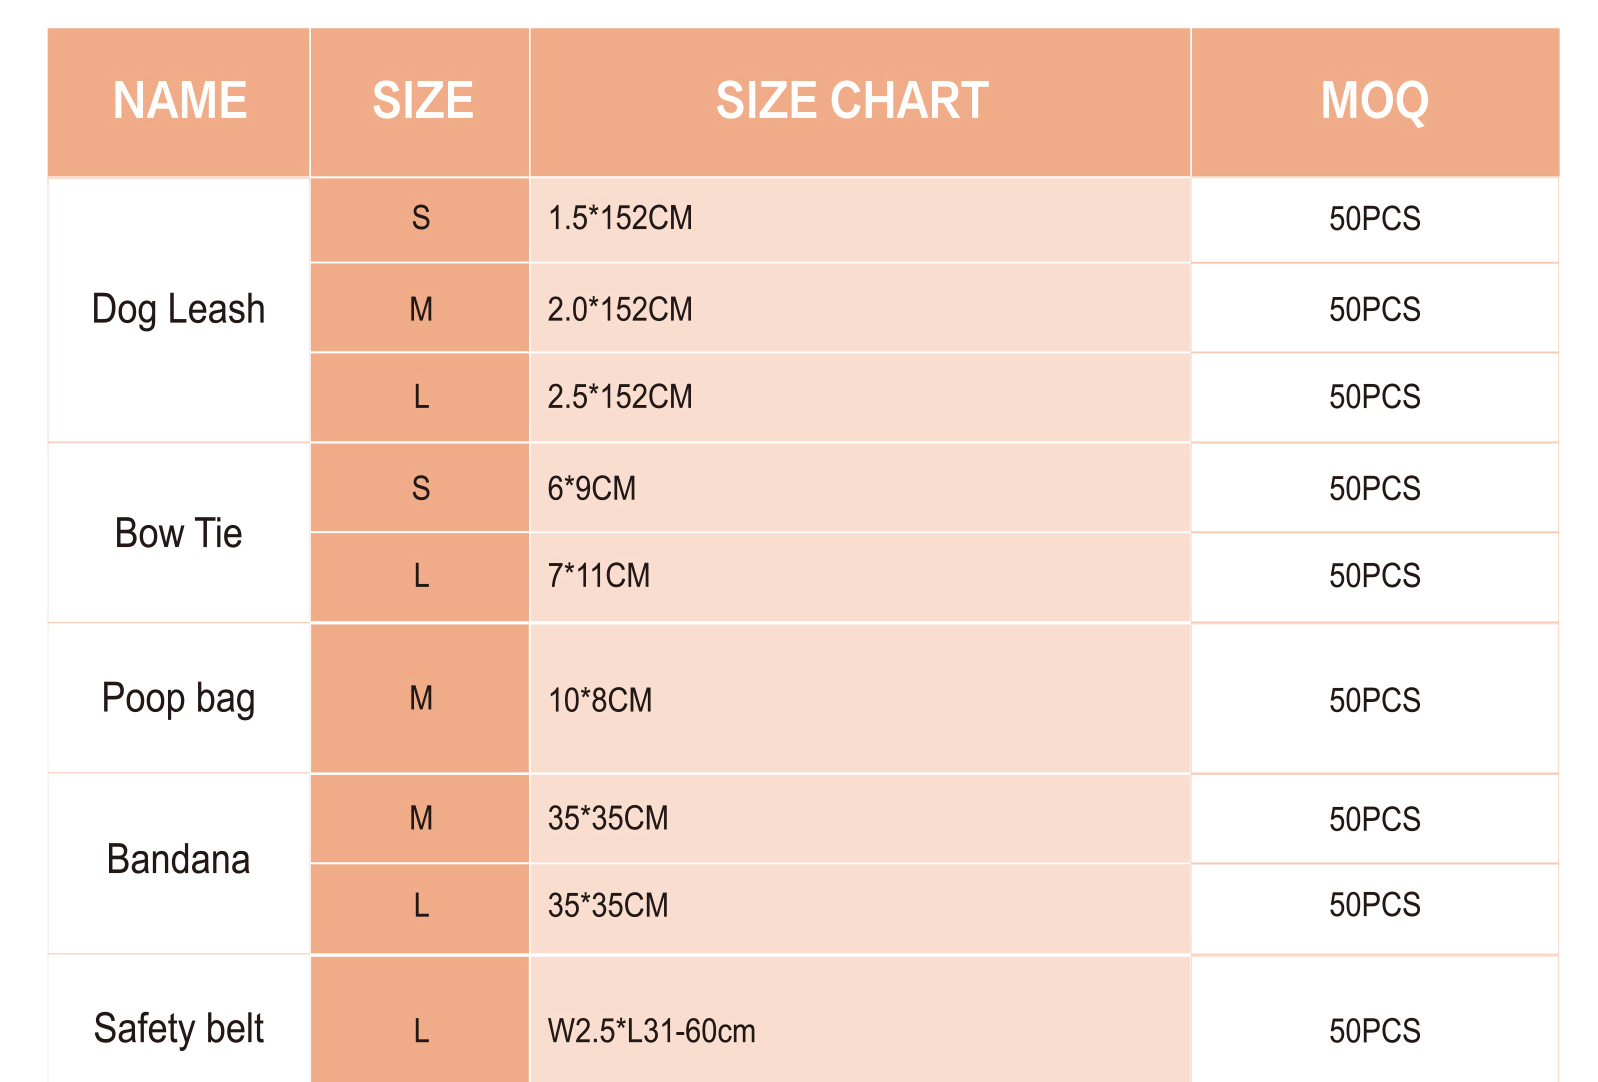The width and height of the screenshot is (1598, 1082).
Task: Click 50PCS in the Poop bag row
Action: pyautogui.click(x=1374, y=700)
